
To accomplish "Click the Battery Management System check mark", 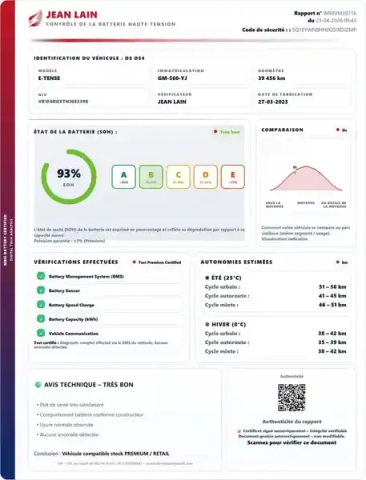I will 41,276.
